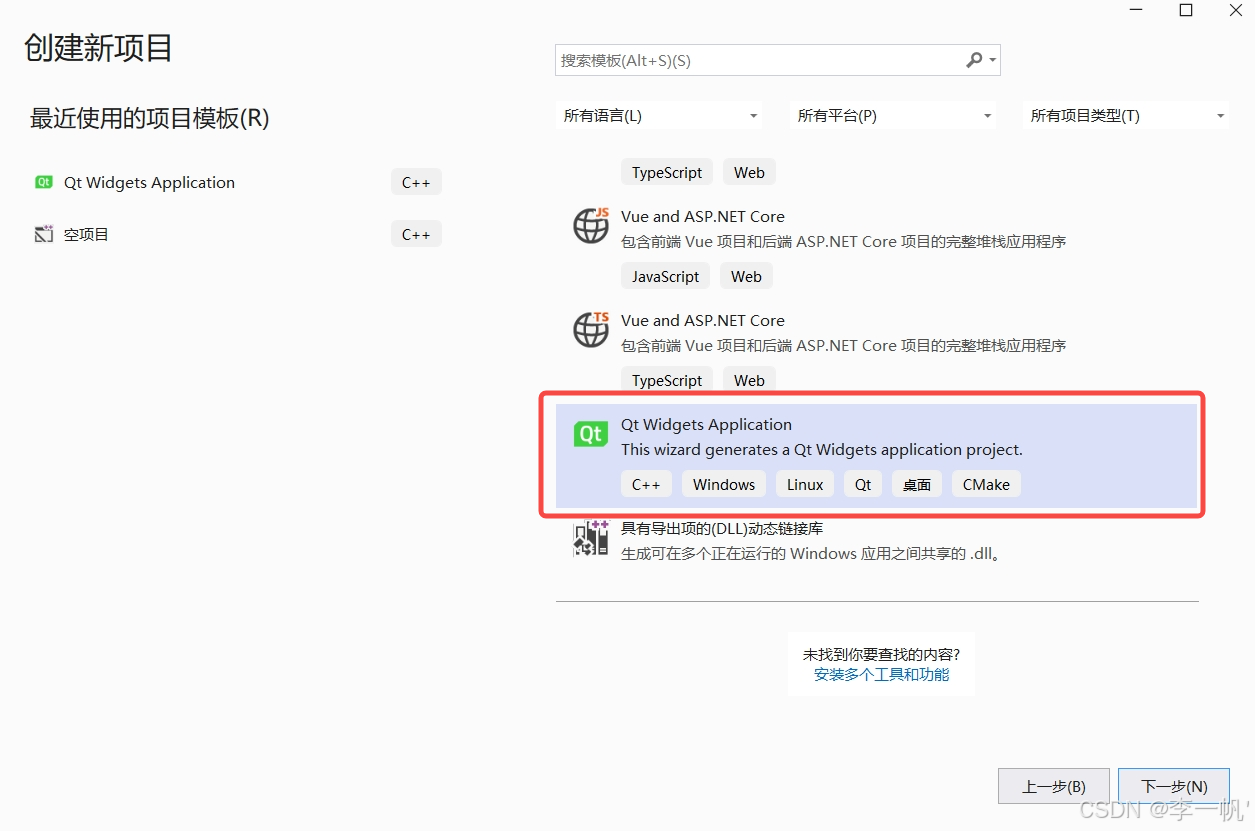Click the 上一步(B) back button

[x=1054, y=786]
